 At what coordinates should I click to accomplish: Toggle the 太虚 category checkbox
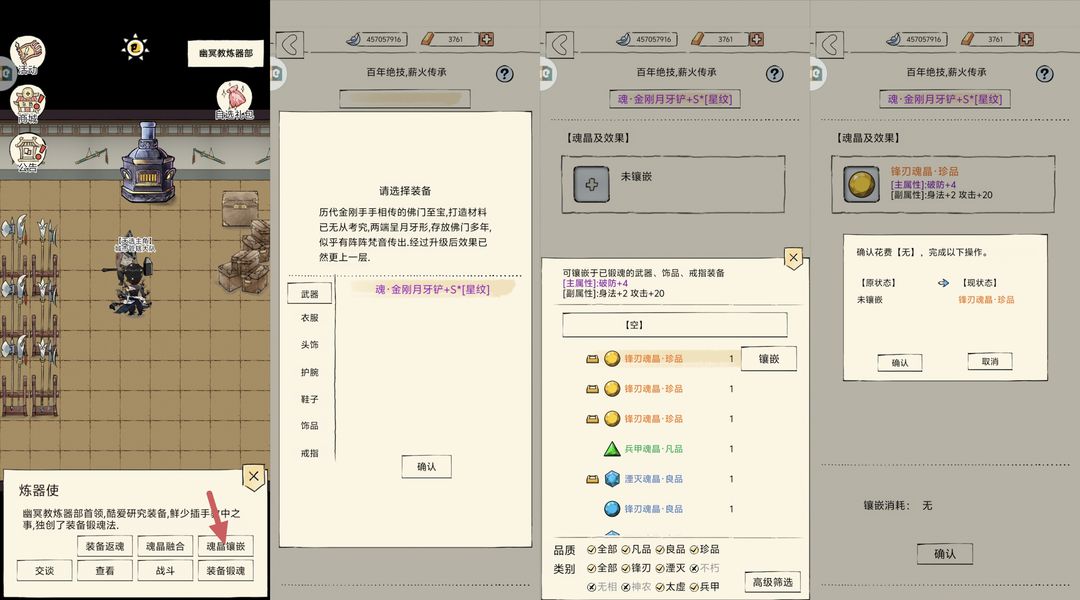point(670,587)
